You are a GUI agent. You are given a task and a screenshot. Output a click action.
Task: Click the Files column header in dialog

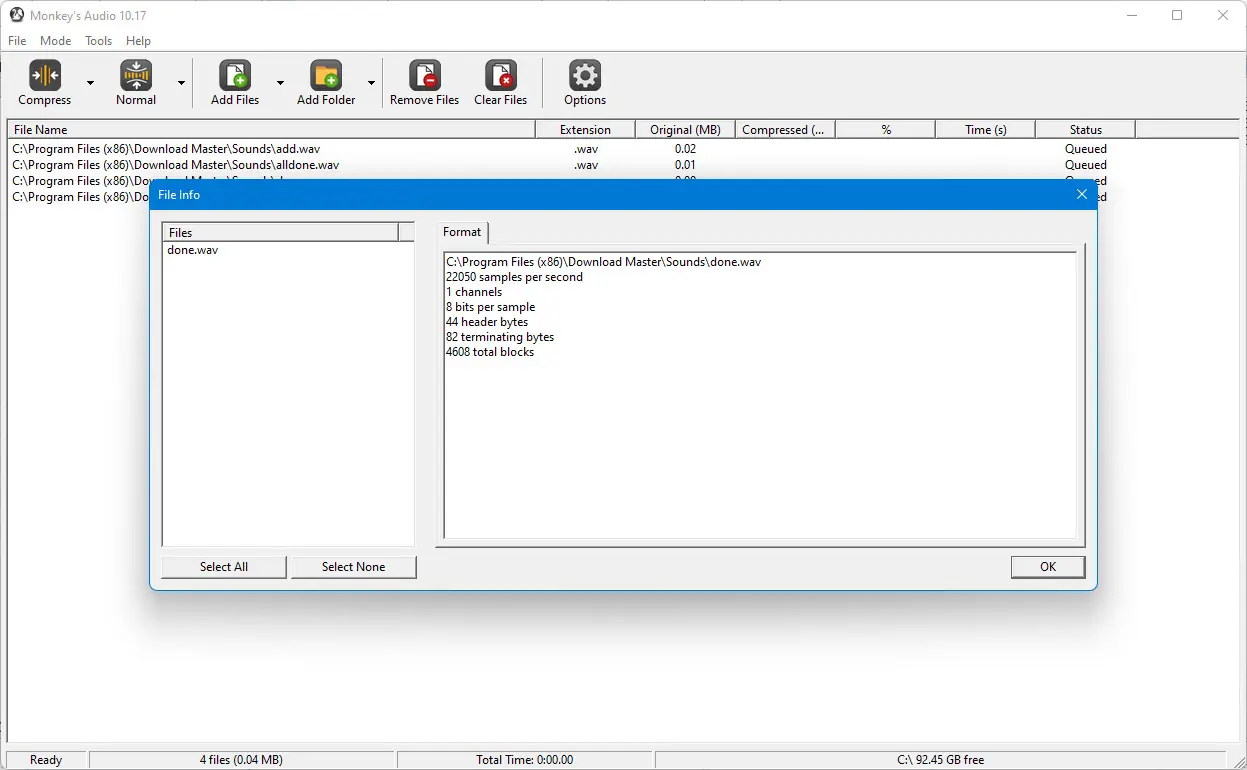click(x=280, y=233)
